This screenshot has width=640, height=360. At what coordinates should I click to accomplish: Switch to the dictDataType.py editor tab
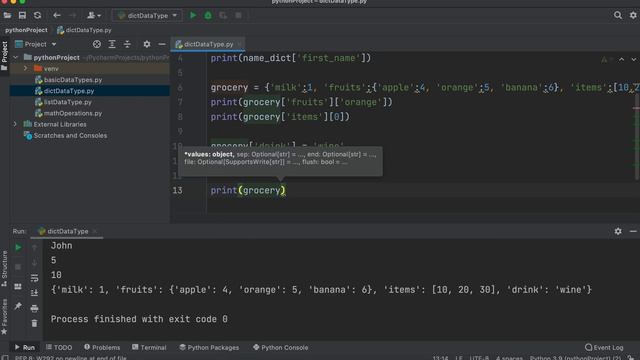coord(208,44)
